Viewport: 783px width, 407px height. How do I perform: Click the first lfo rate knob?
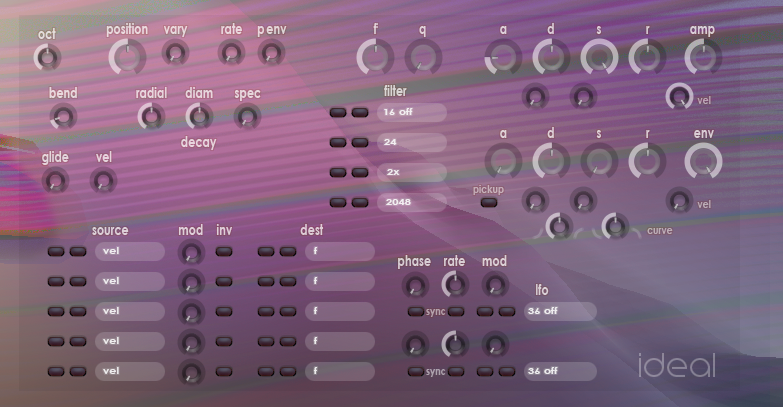[455, 285]
